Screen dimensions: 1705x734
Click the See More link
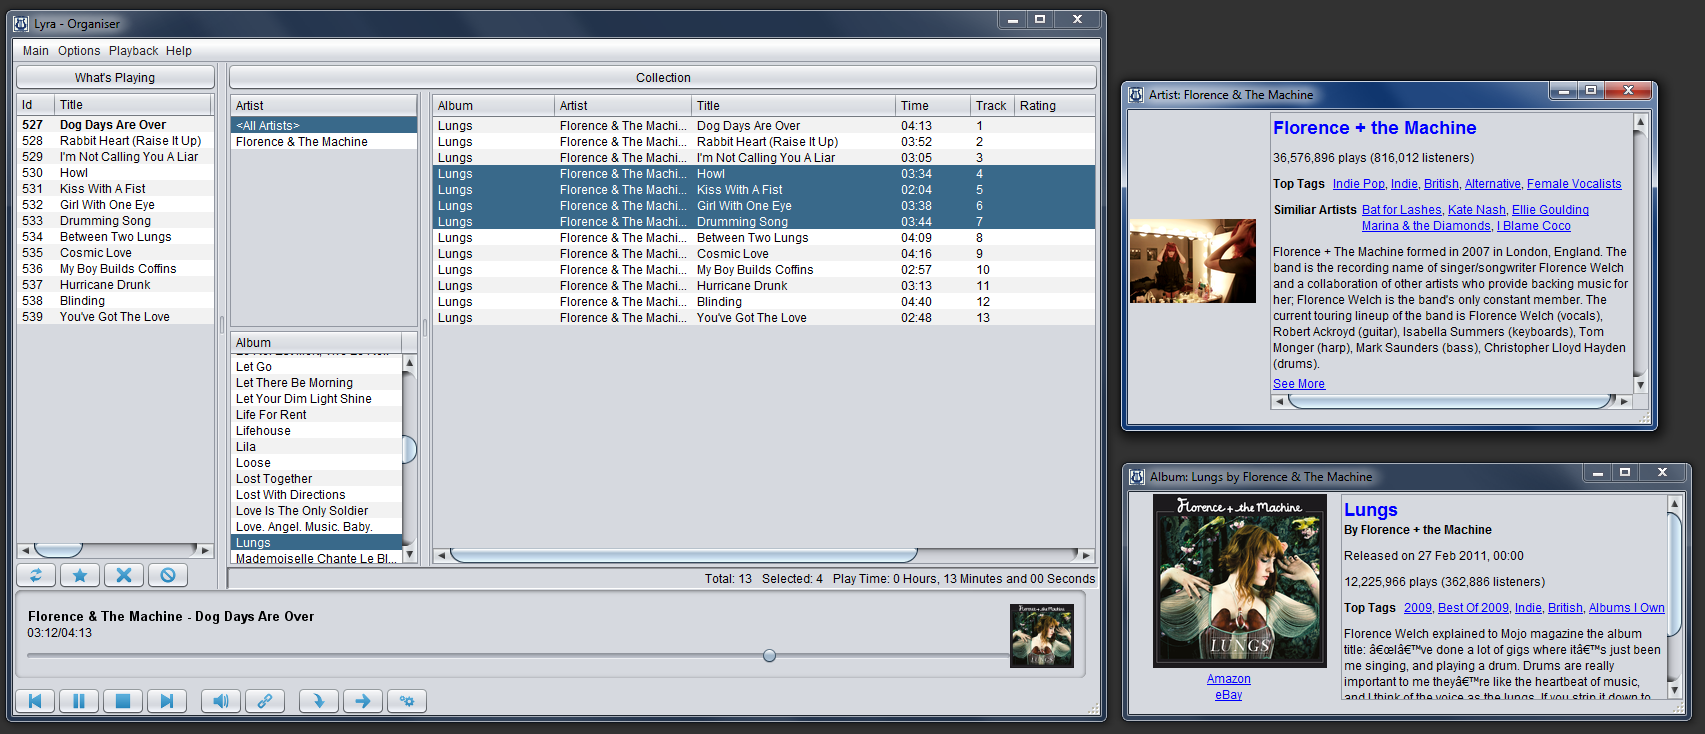[1299, 384]
